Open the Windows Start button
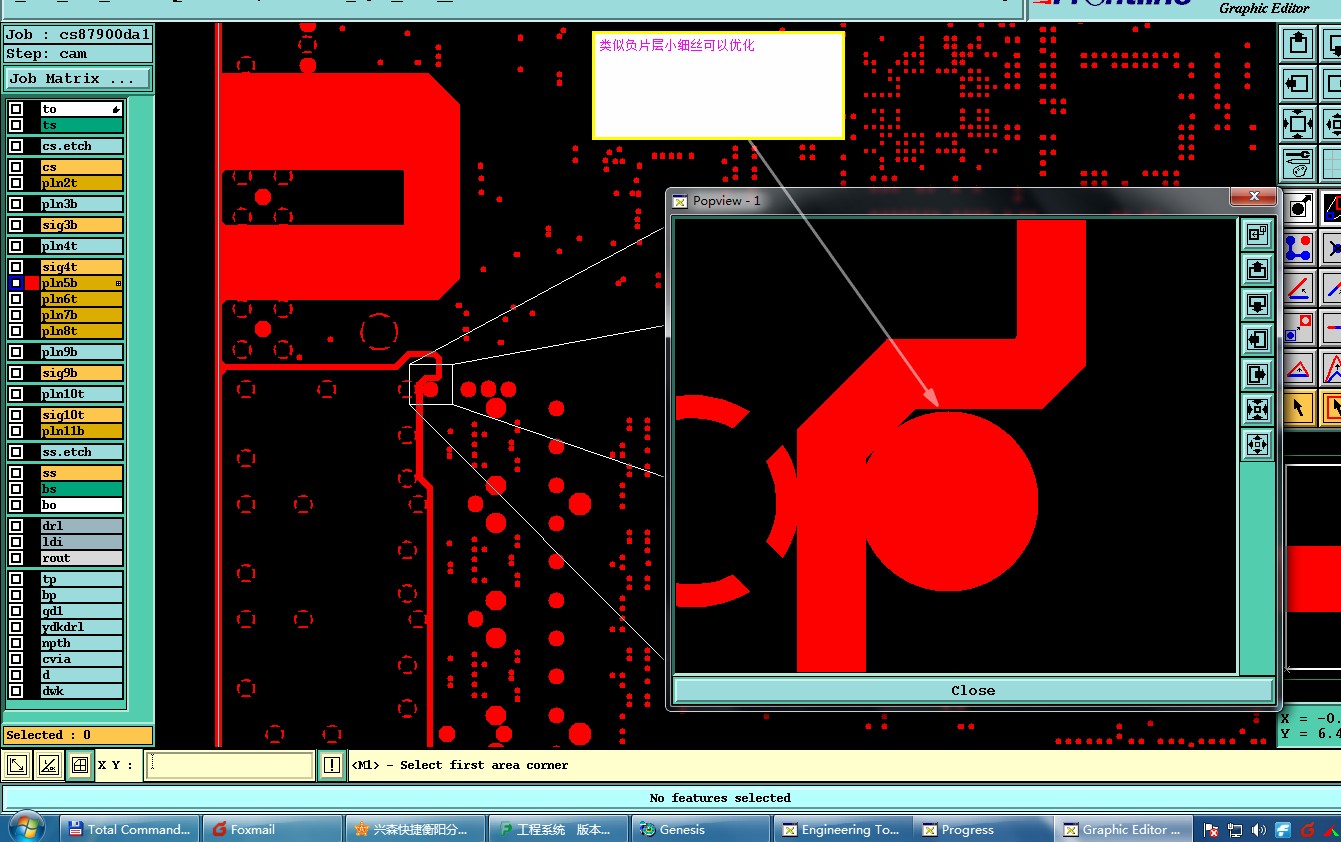Image resolution: width=1341 pixels, height=842 pixels. tap(27, 828)
